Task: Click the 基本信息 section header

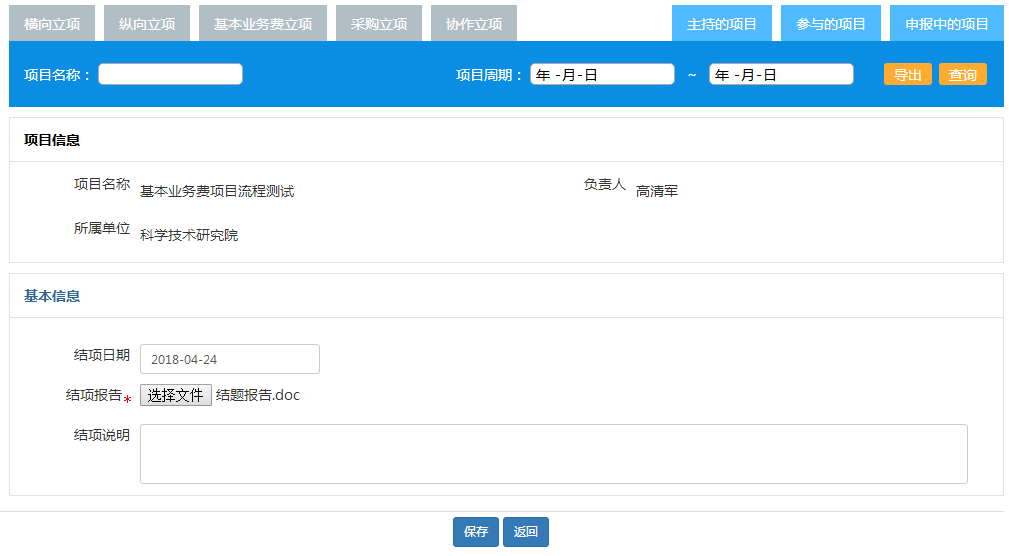Action: coord(52,296)
